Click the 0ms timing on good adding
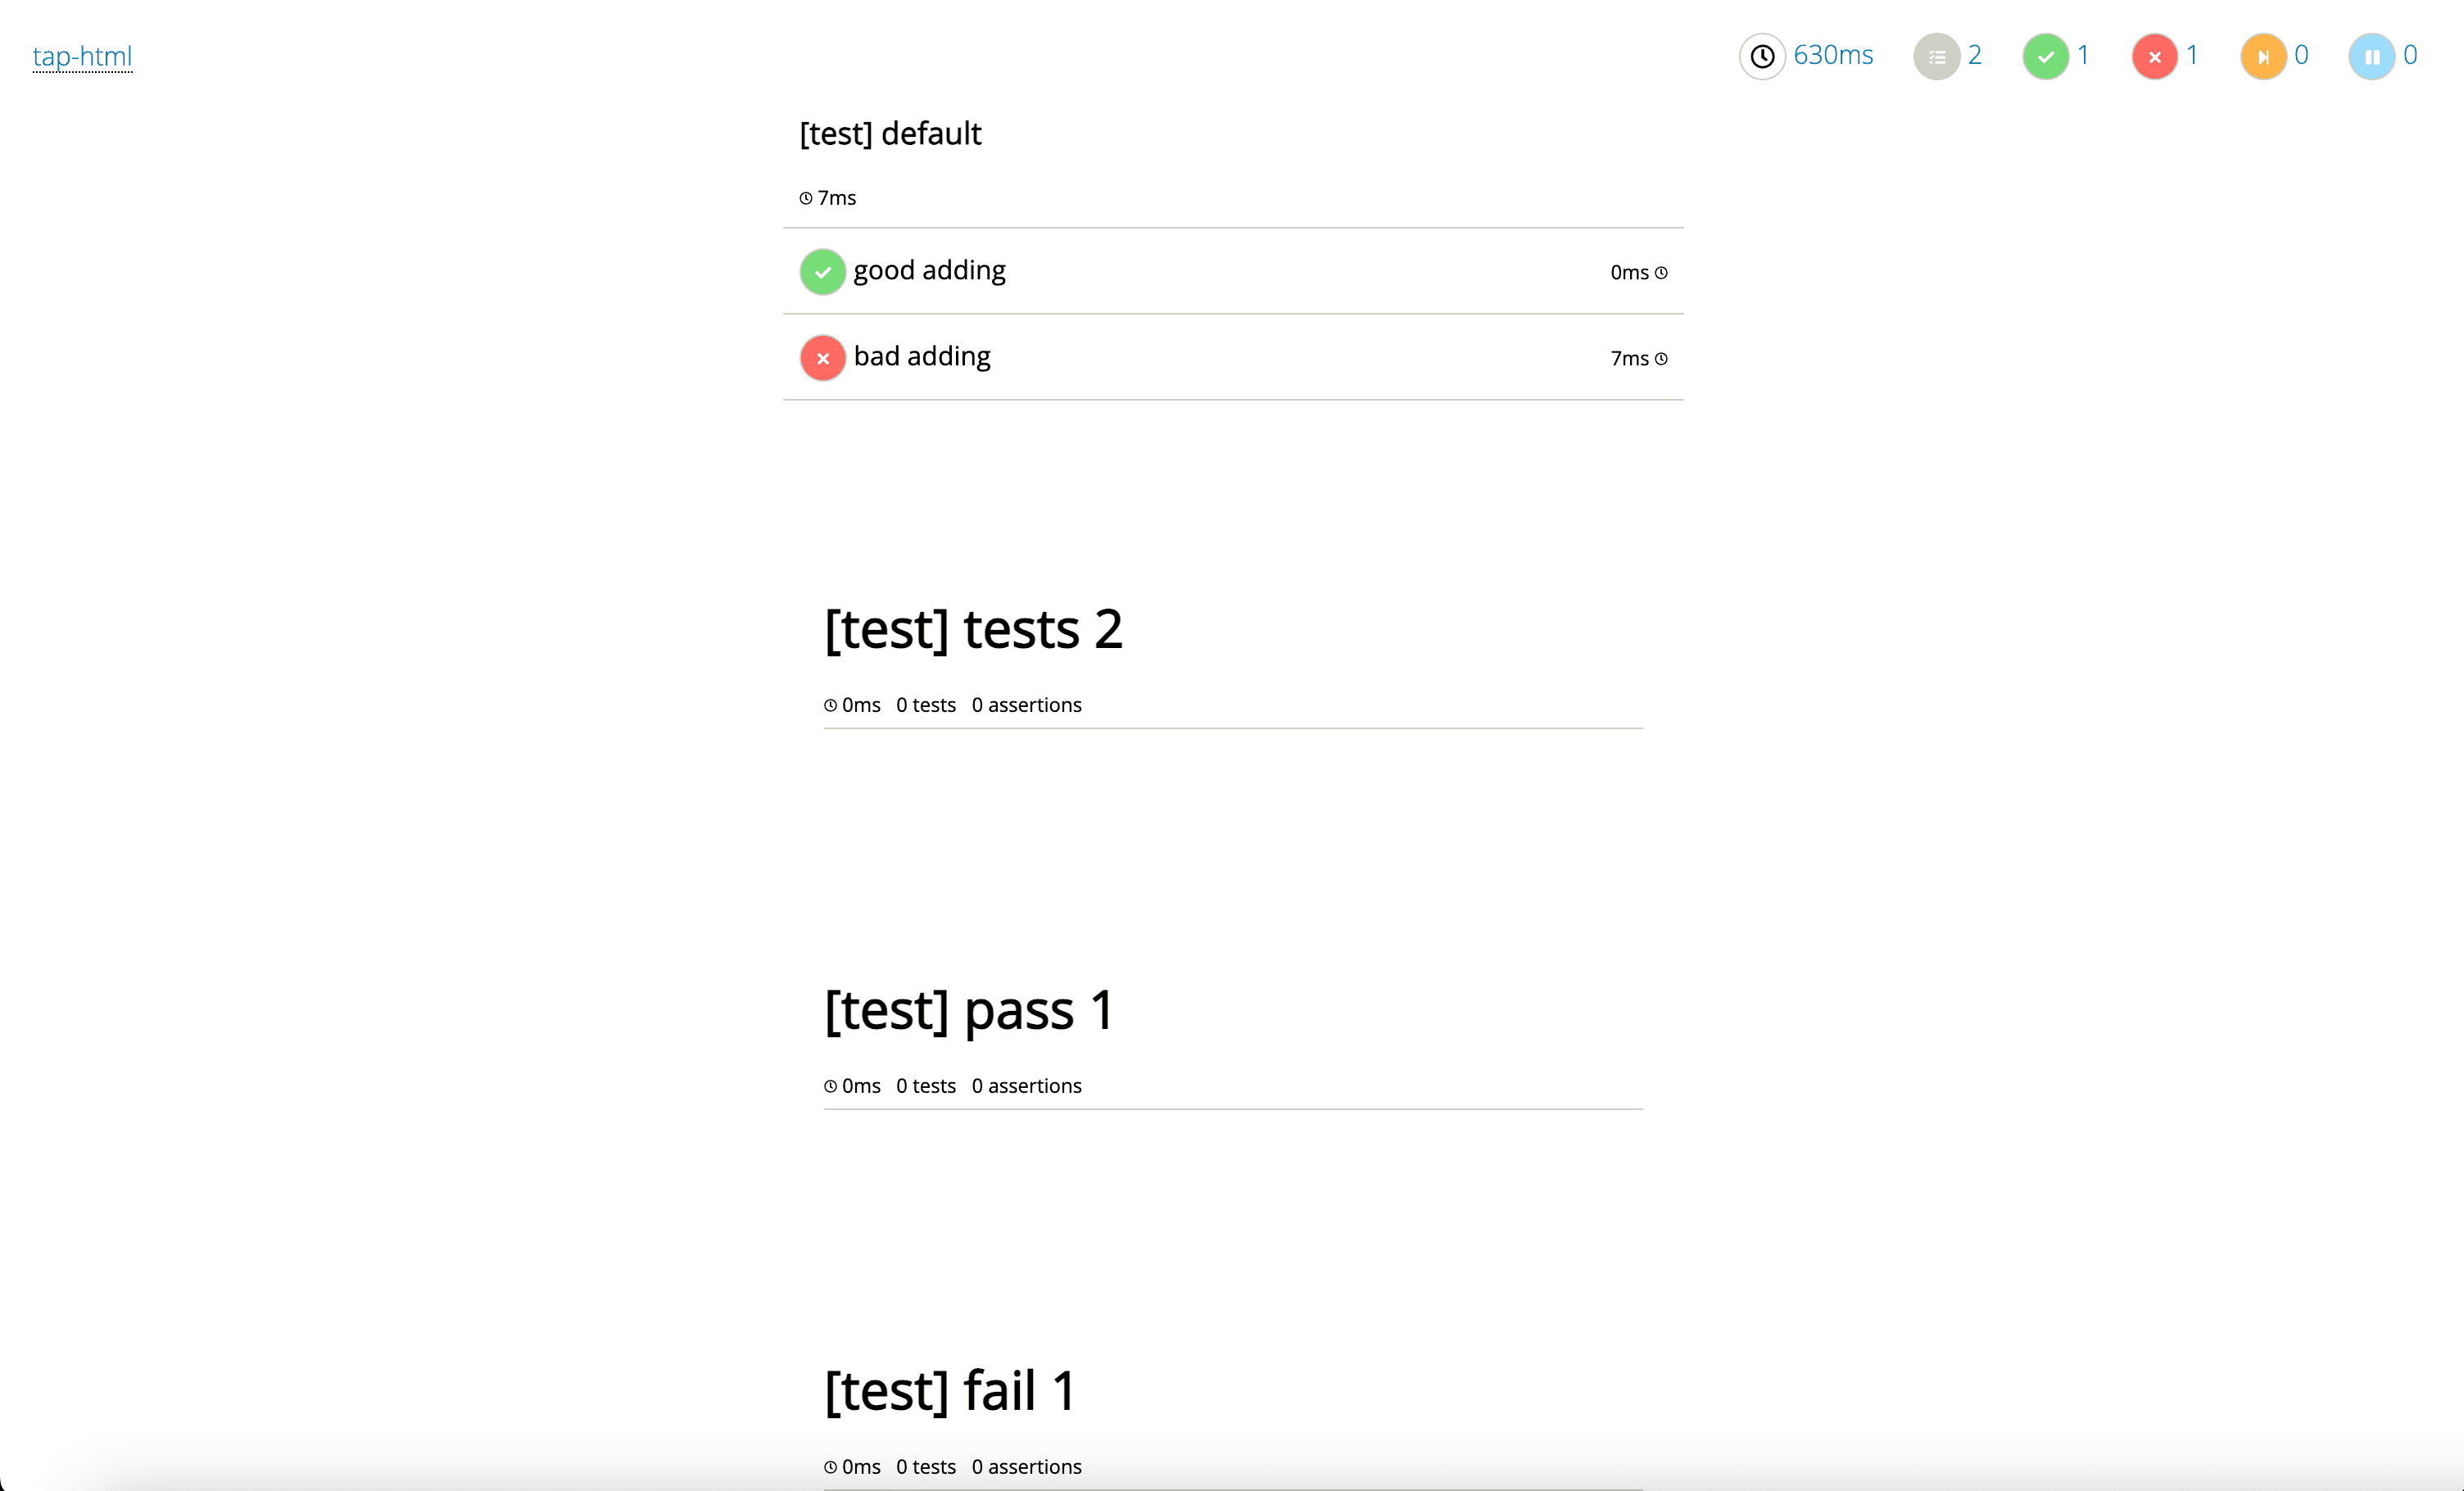 [1629, 272]
